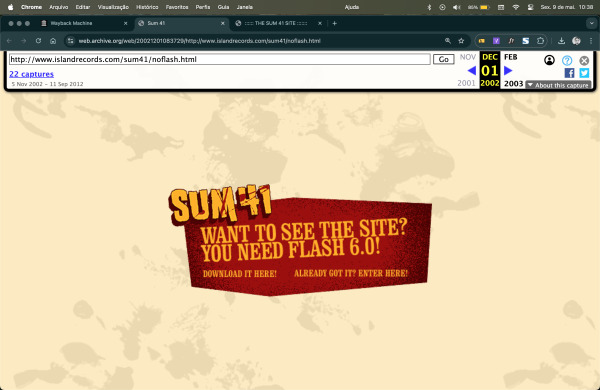Close the Wayback Machine tab
The image size is (600, 390).
[126, 23]
